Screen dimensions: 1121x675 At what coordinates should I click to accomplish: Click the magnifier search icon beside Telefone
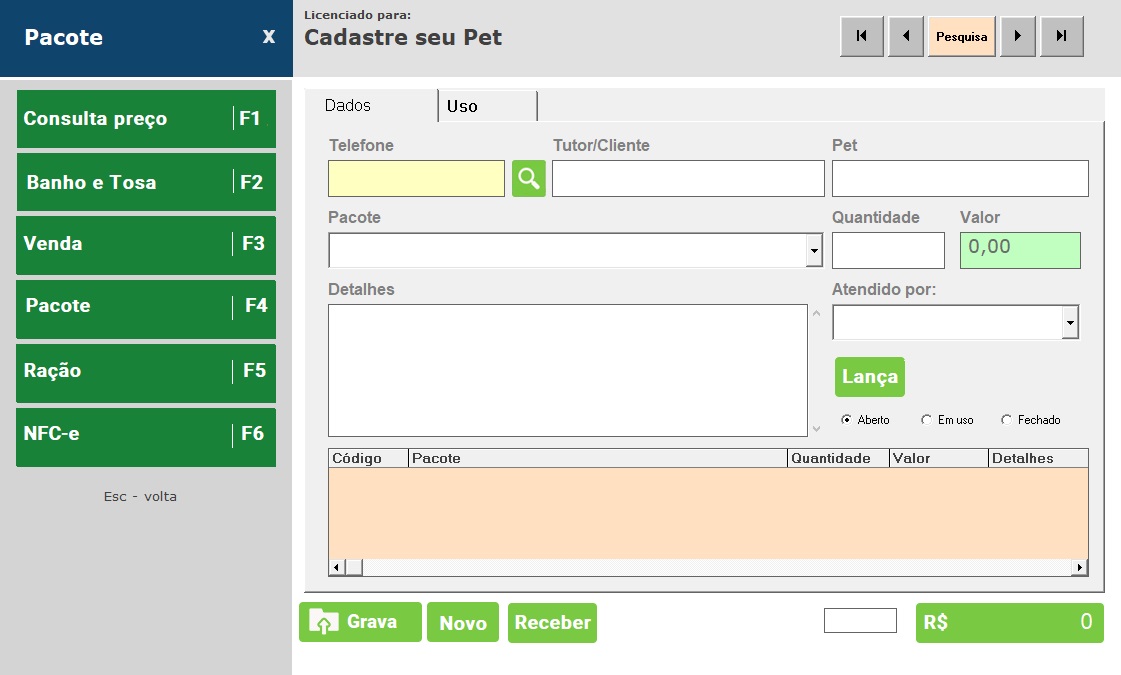point(529,179)
